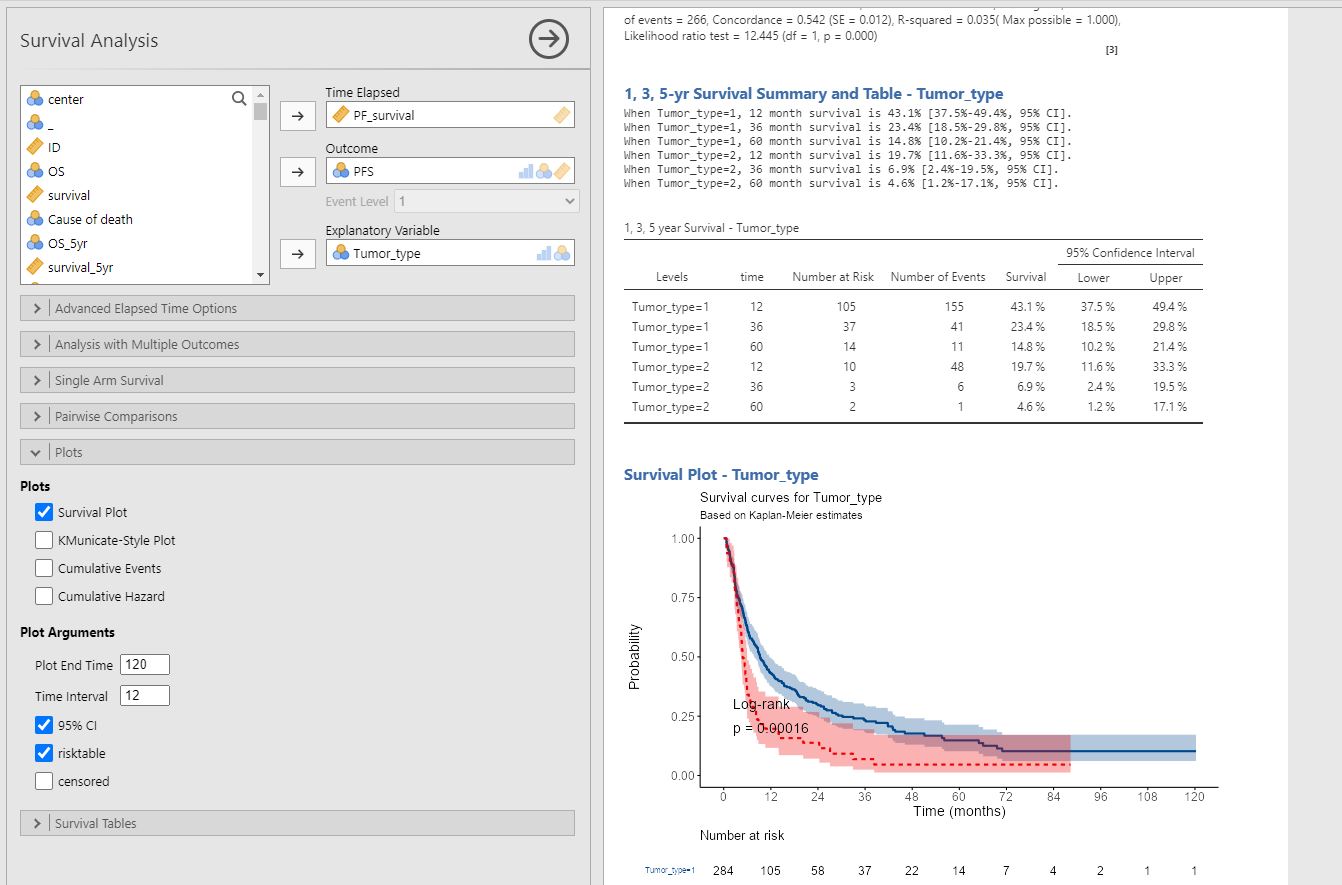Image resolution: width=1342 pixels, height=885 pixels.
Task: Open the Event Level dropdown
Action: (486, 201)
